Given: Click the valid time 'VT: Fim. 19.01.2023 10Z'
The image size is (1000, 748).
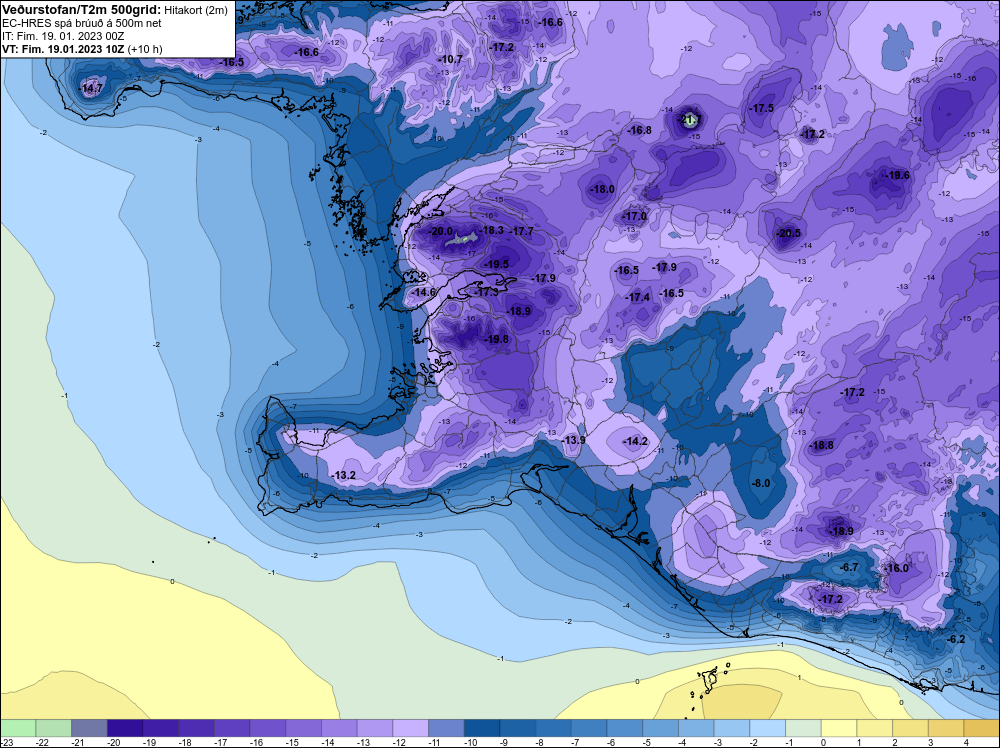Looking at the screenshot, I should point(63,49).
